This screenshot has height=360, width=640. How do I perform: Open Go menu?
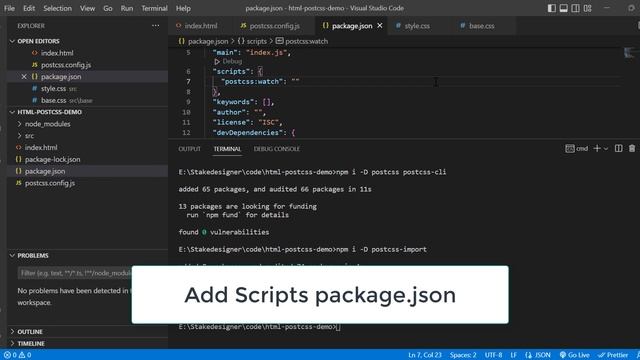coord(108,8)
